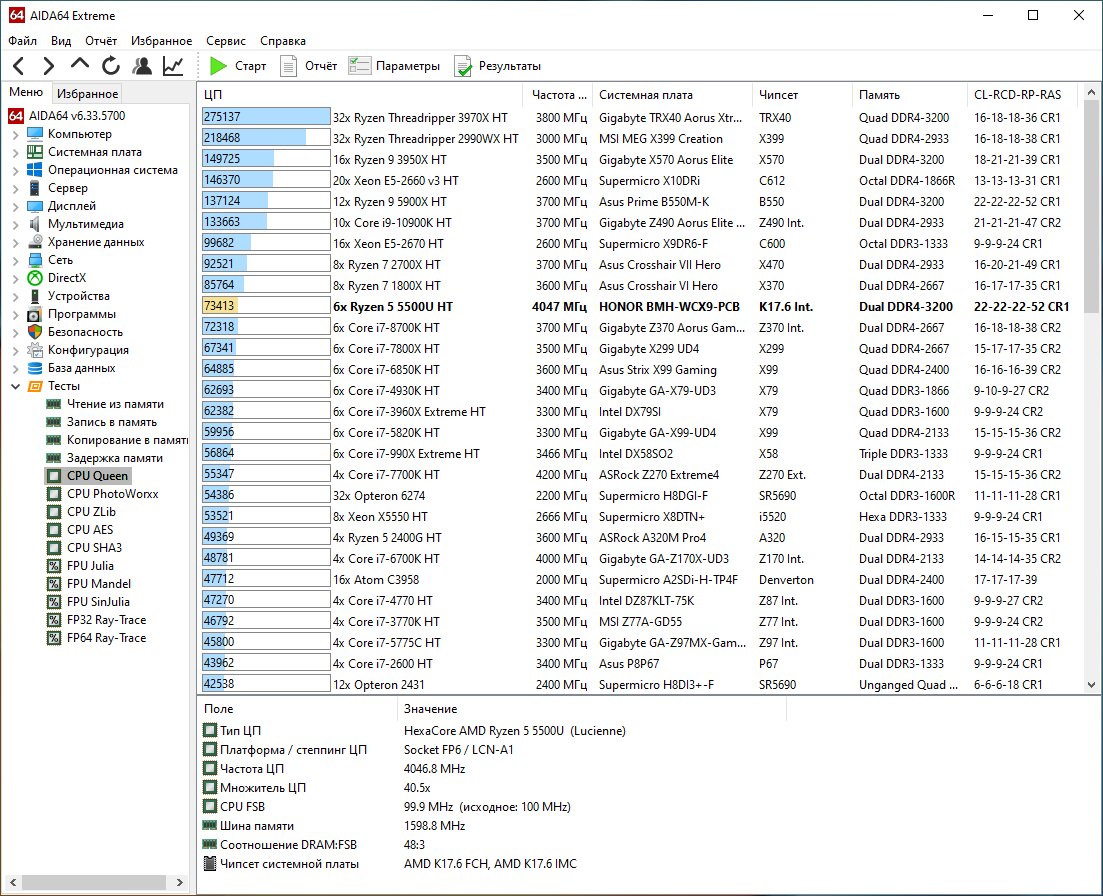The width and height of the screenshot is (1103, 896).
Task: Open the FPU Julia test
Action: (x=79, y=565)
